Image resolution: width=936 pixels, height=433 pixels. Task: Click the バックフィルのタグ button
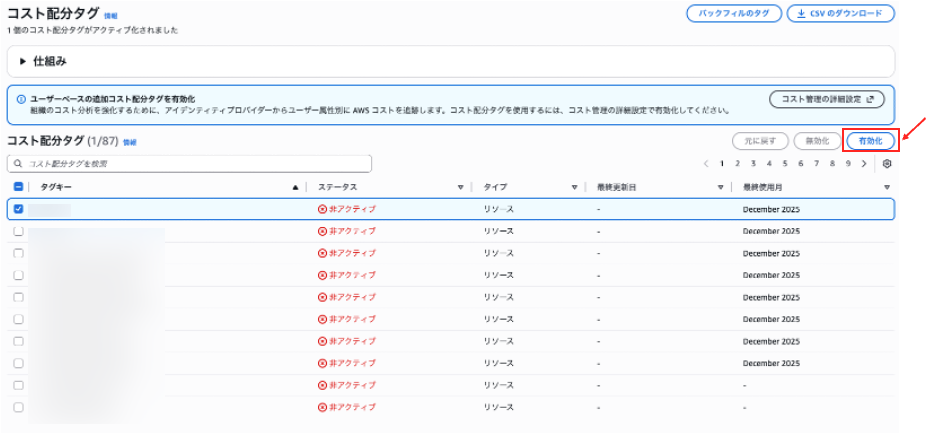tap(732, 14)
